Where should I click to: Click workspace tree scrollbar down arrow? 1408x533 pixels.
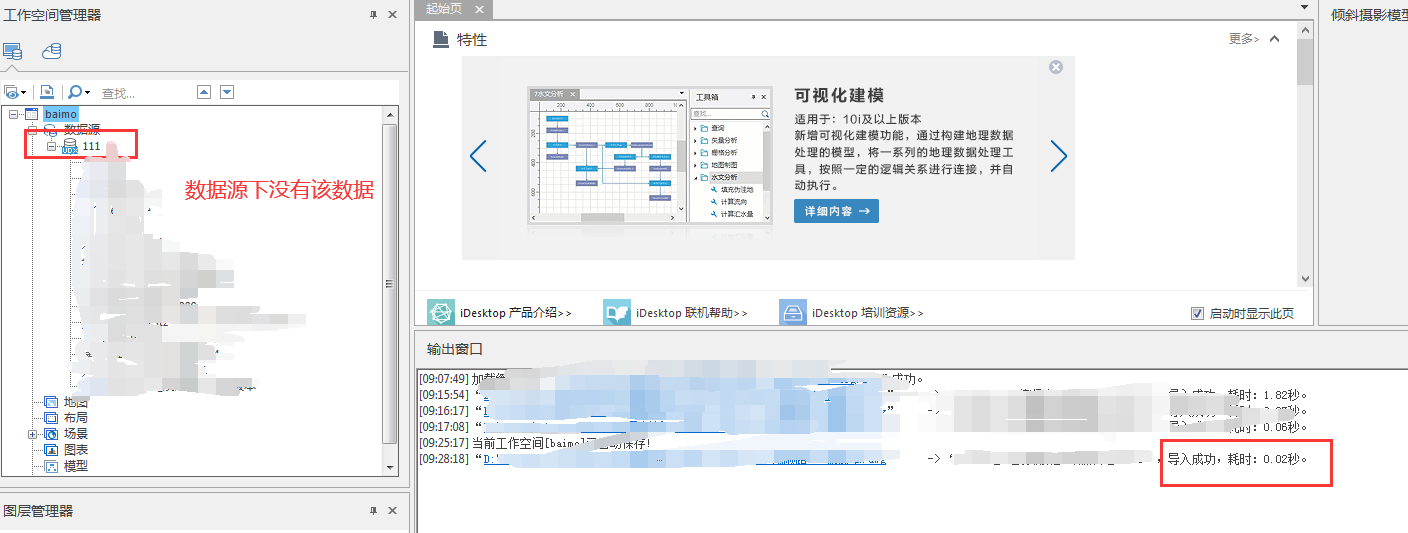[x=390, y=466]
